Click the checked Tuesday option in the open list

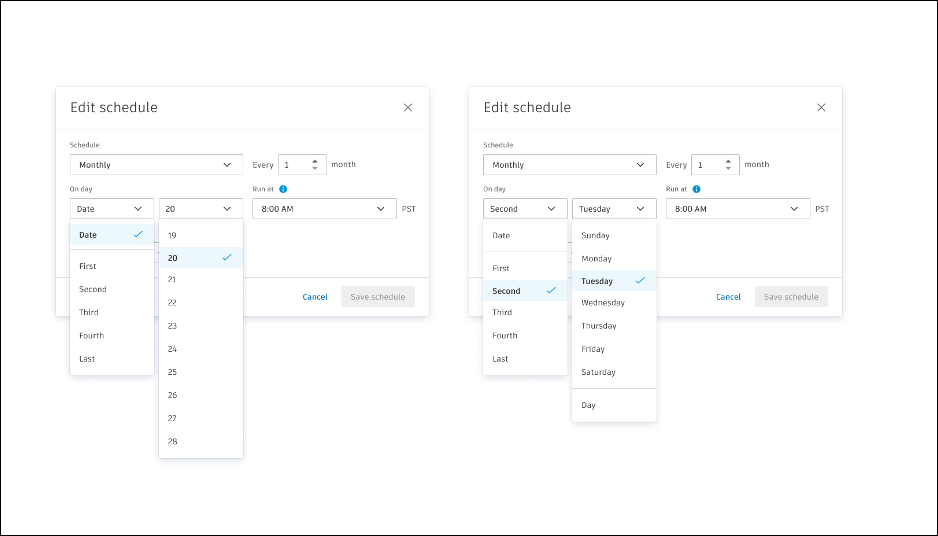pos(614,281)
